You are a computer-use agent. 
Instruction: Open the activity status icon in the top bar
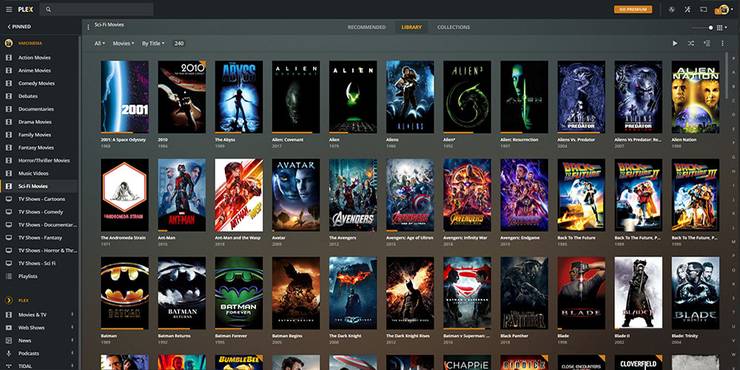(672, 9)
